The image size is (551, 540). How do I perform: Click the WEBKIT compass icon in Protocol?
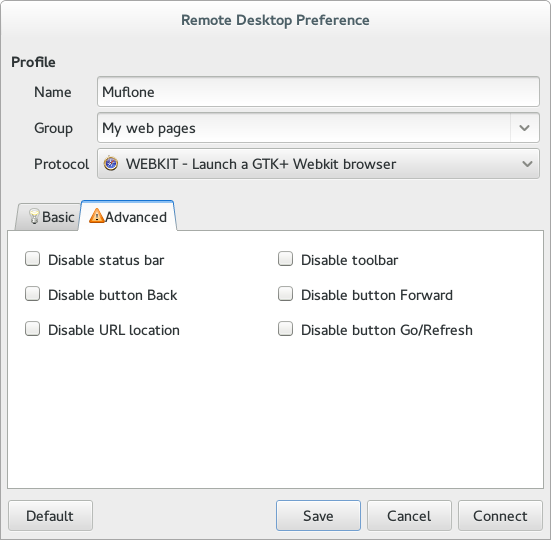point(111,164)
